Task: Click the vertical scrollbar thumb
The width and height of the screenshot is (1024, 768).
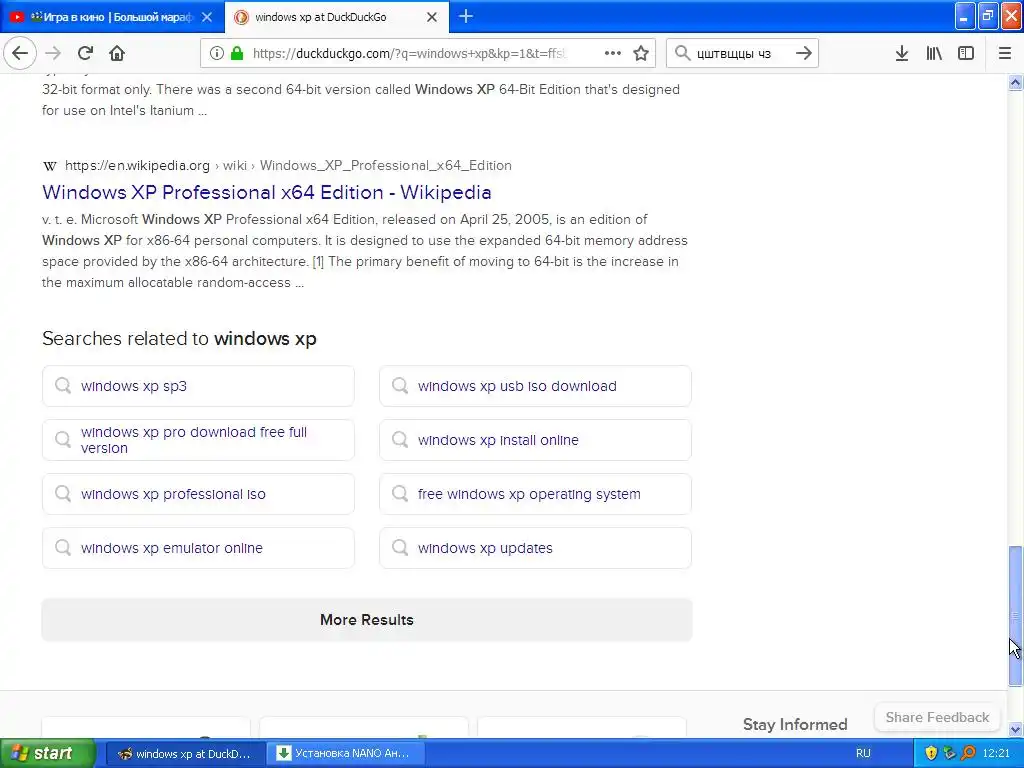Action: pyautogui.click(x=1015, y=616)
